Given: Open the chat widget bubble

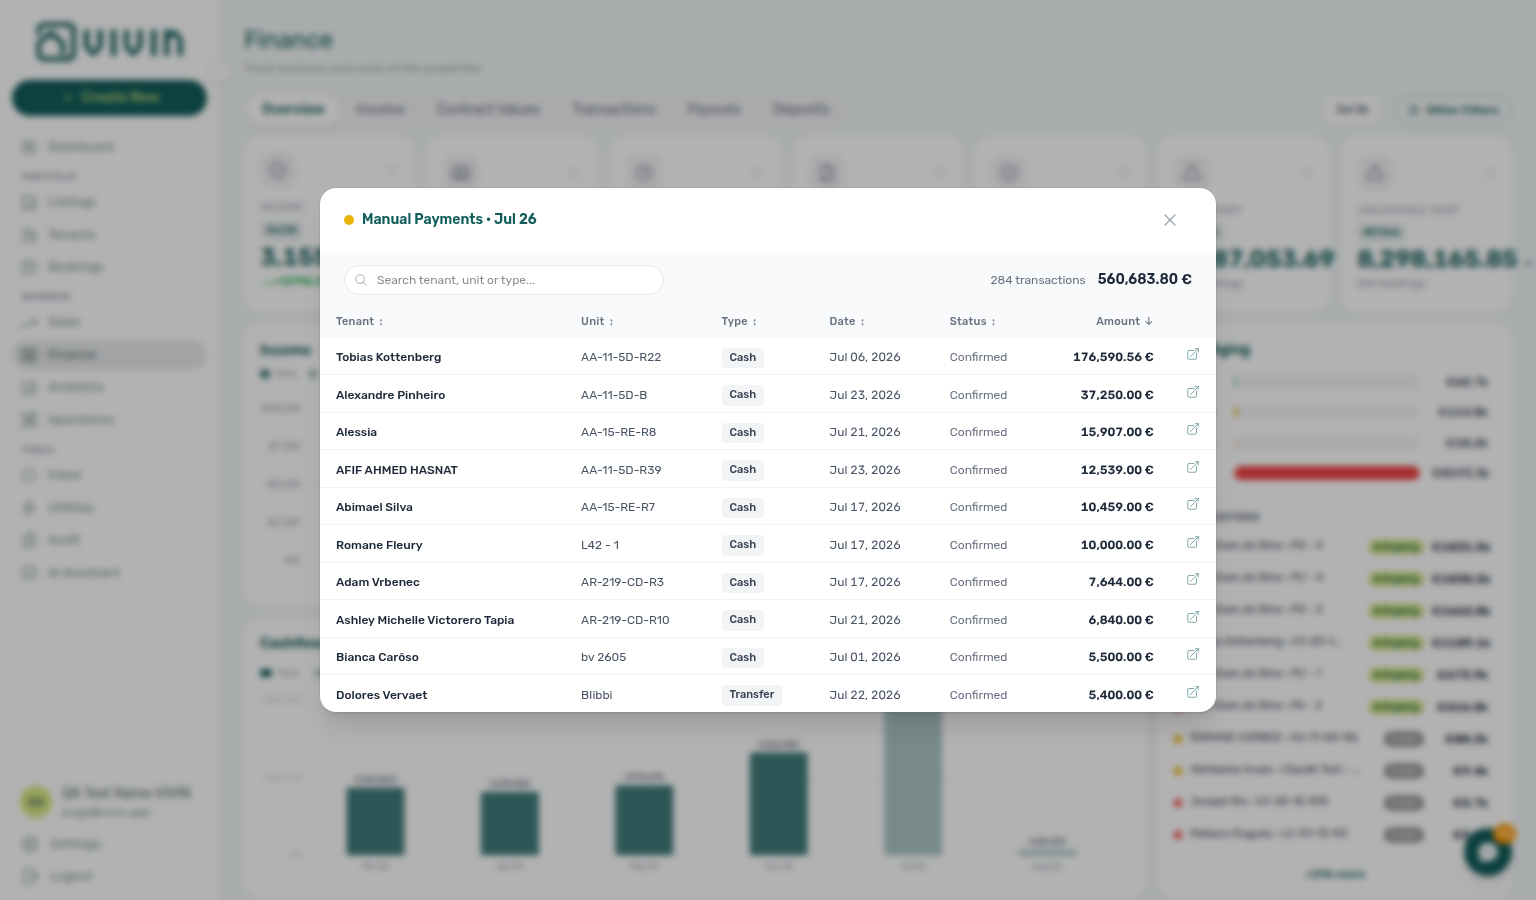Looking at the screenshot, I should [x=1488, y=851].
